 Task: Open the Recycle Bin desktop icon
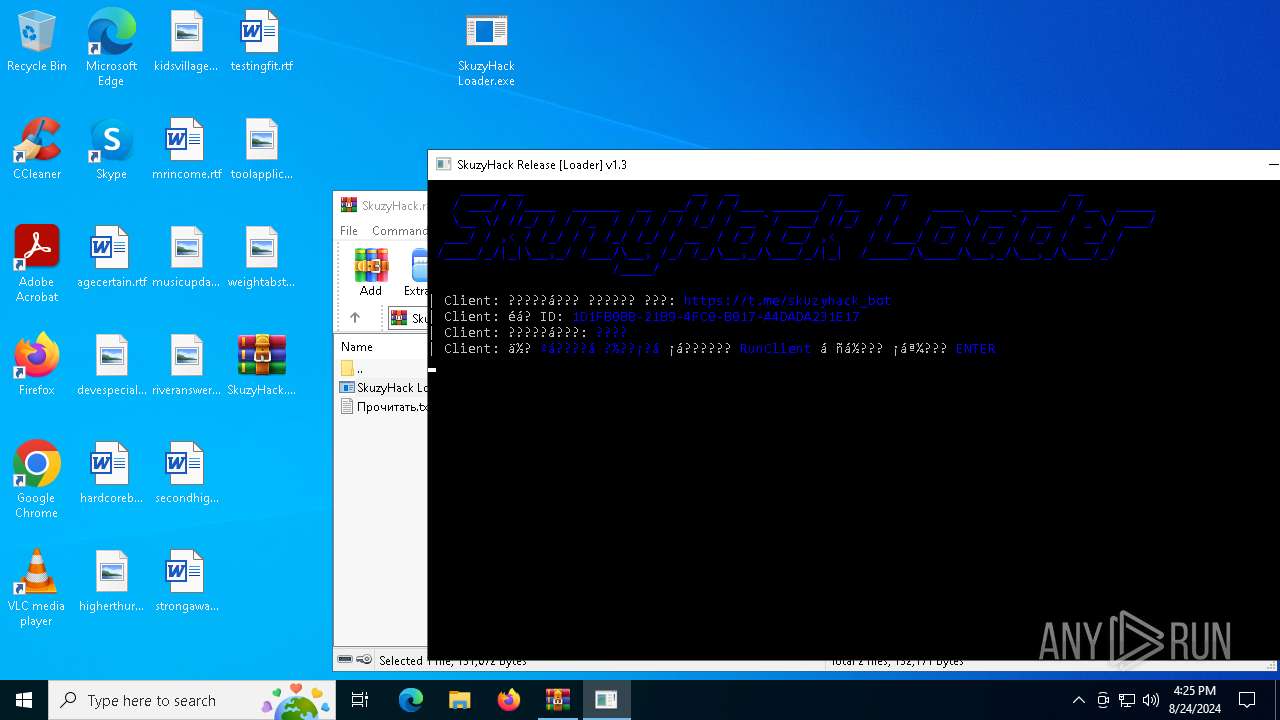click(x=37, y=42)
